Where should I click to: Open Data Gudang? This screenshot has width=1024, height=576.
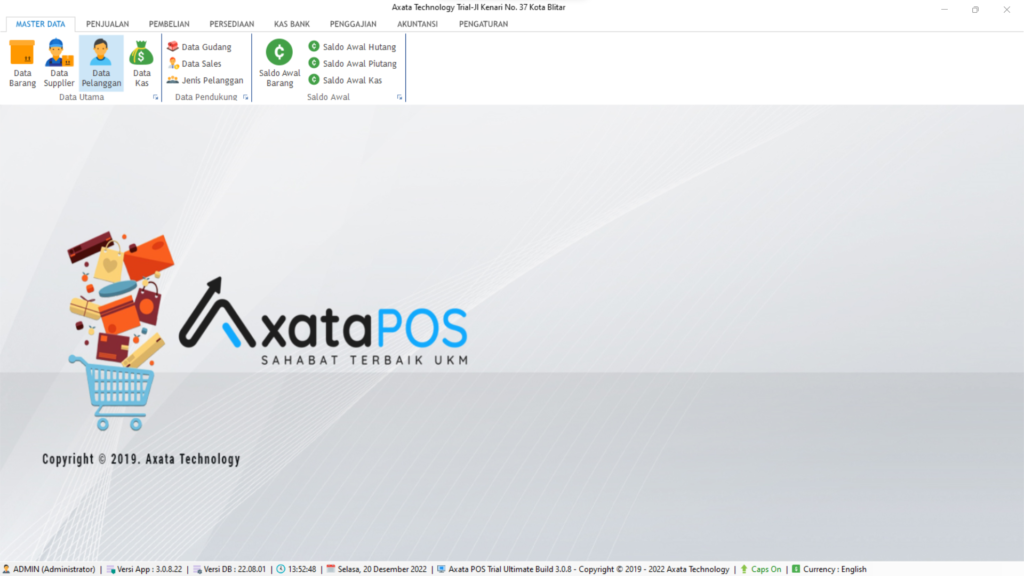199,47
